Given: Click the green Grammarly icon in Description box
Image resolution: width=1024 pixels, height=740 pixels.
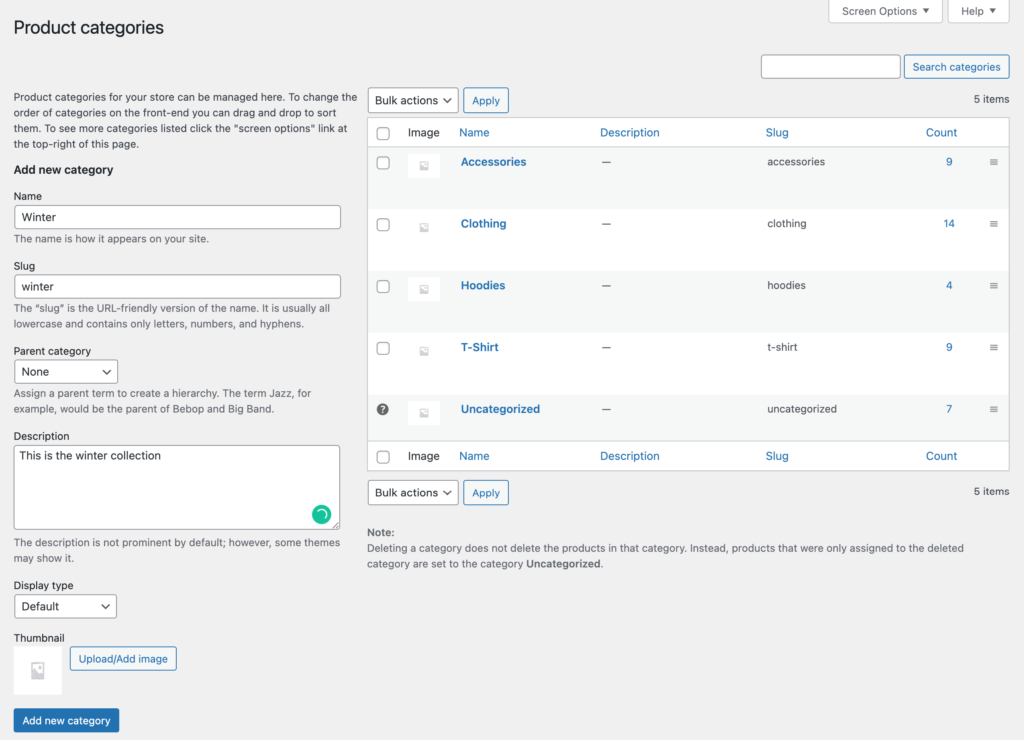Looking at the screenshot, I should (321, 514).
